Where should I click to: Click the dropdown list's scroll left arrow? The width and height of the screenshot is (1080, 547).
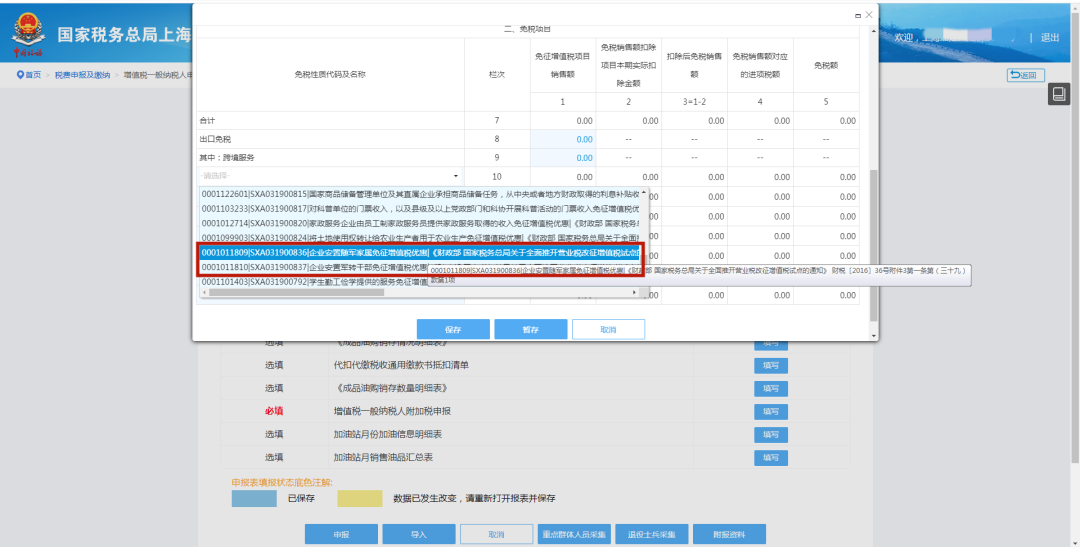pos(205,293)
